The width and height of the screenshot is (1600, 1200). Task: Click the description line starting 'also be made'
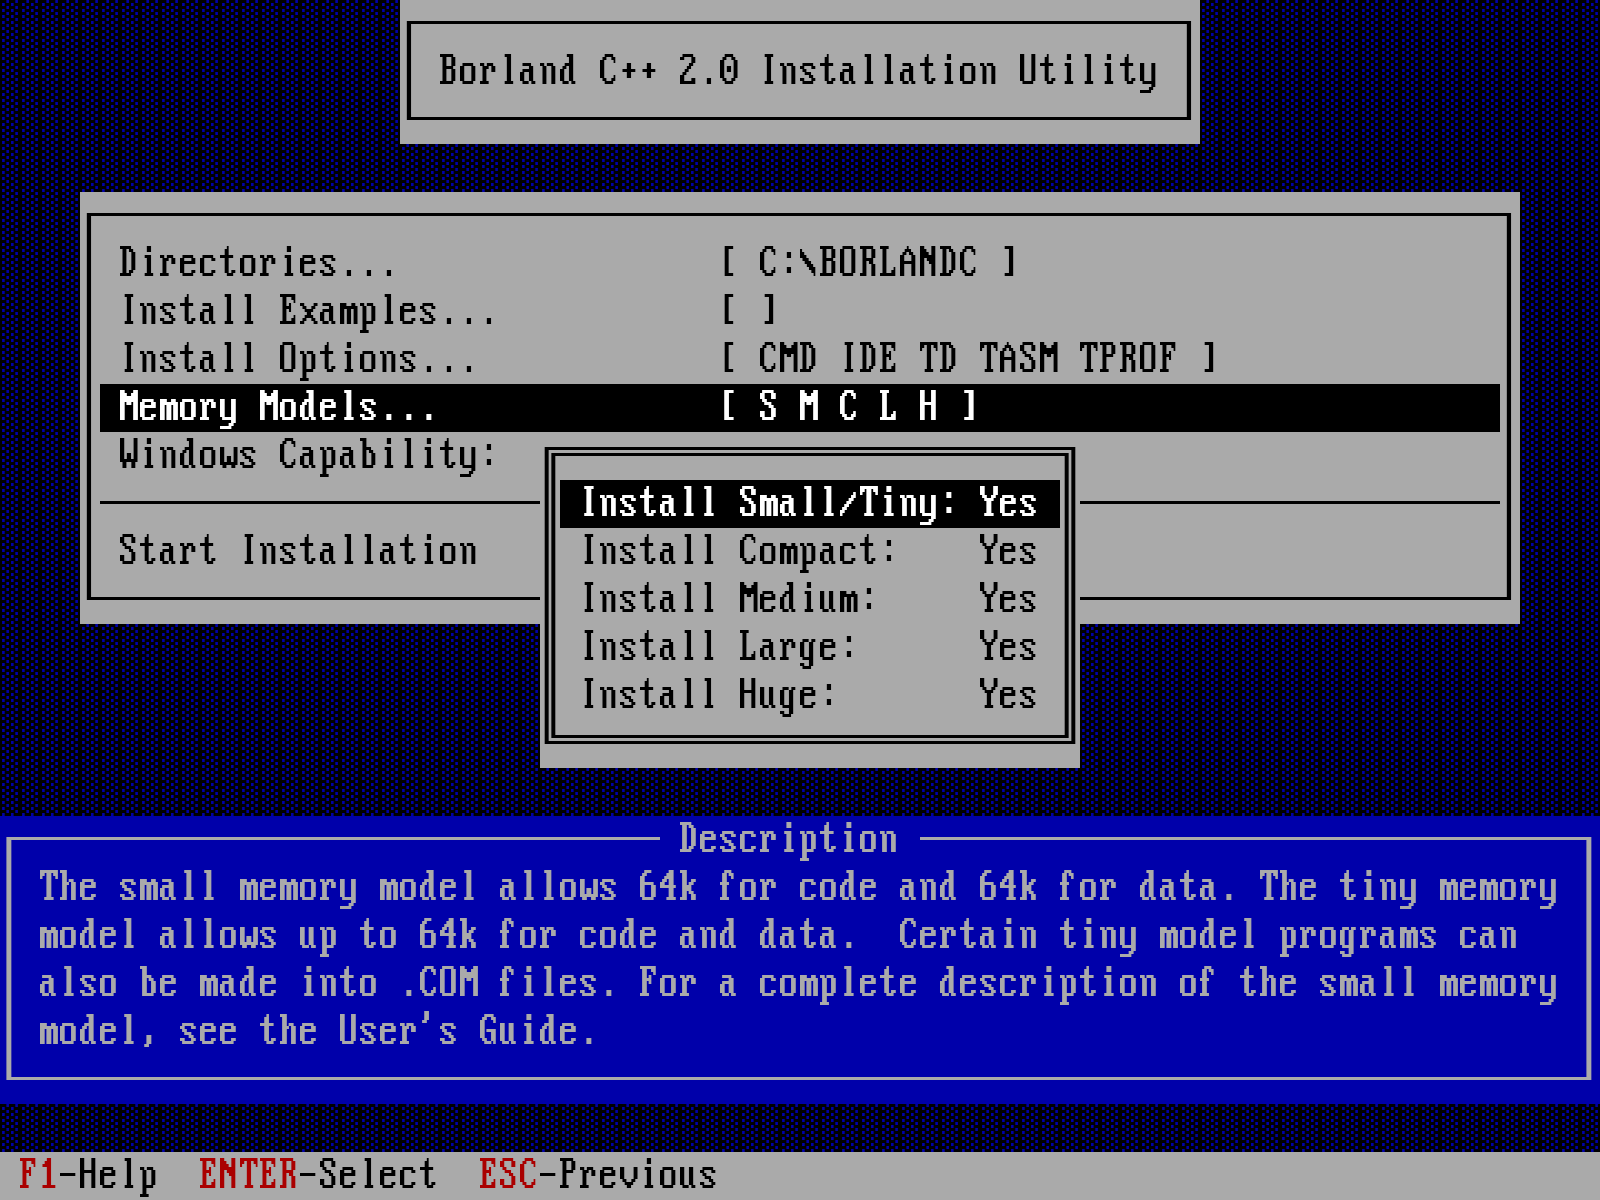[798, 983]
